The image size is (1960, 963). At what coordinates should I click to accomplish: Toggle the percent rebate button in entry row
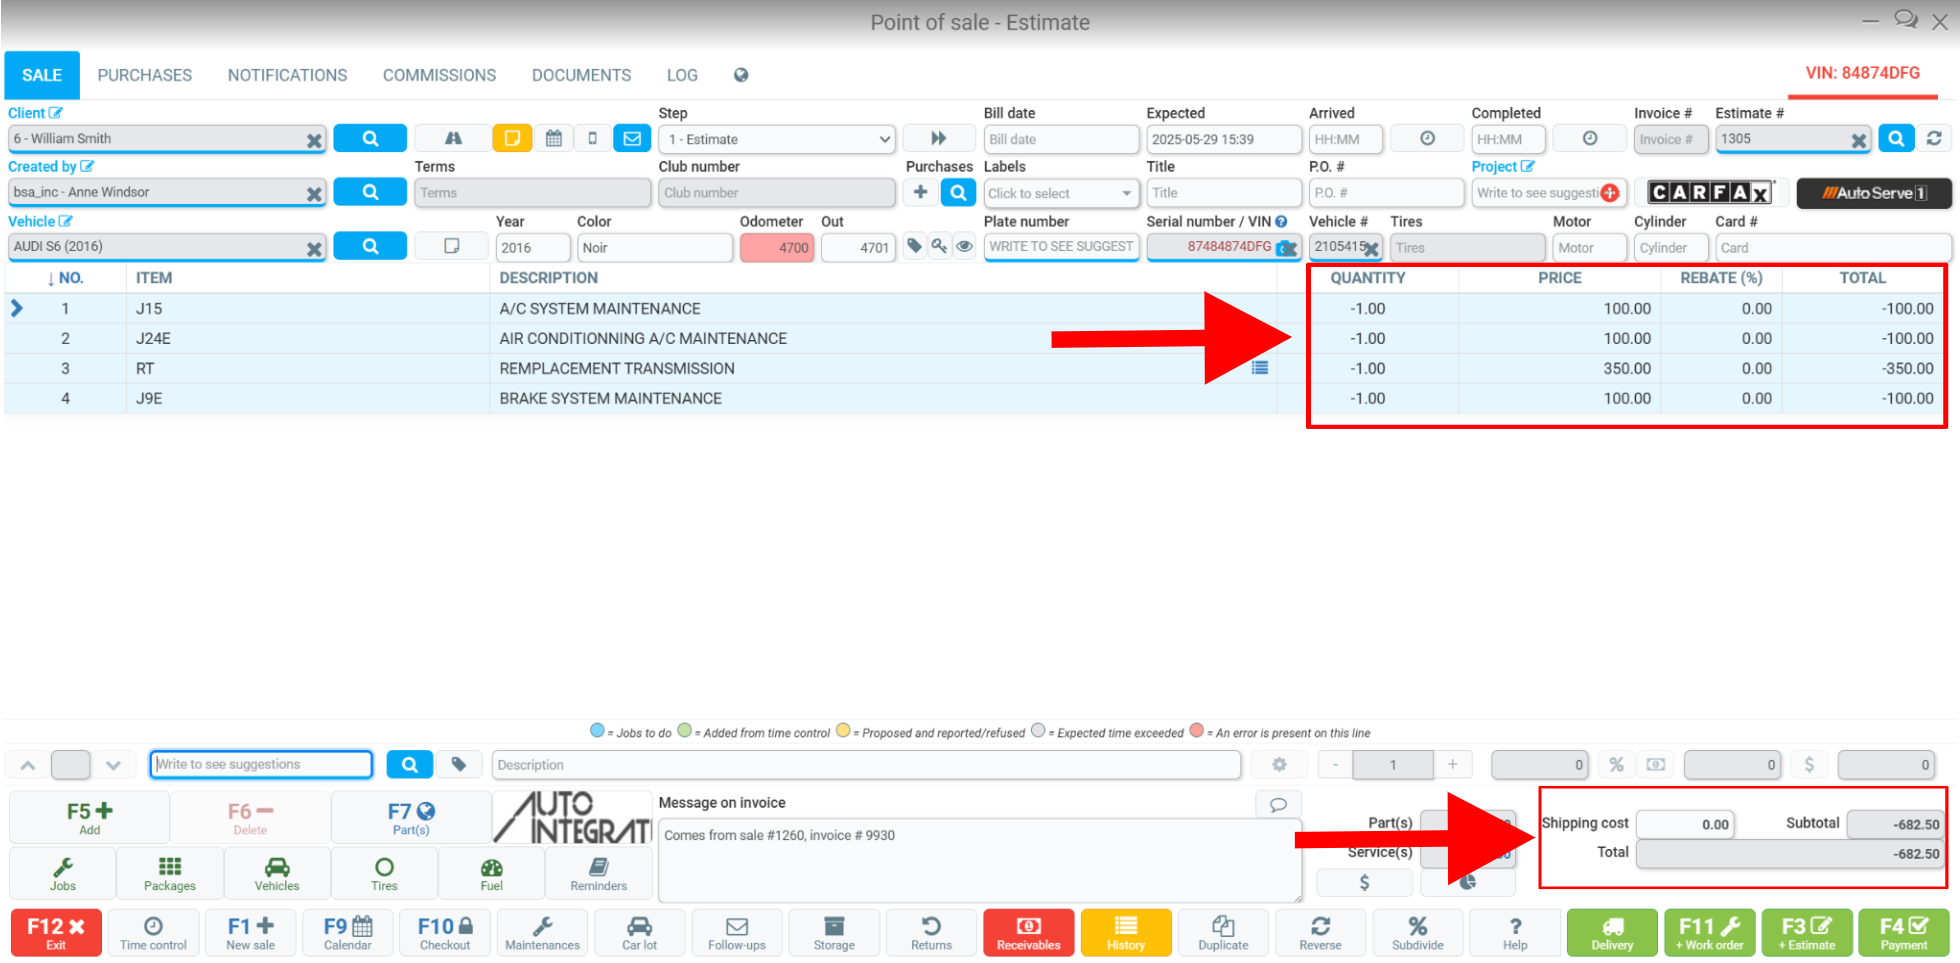point(1616,764)
